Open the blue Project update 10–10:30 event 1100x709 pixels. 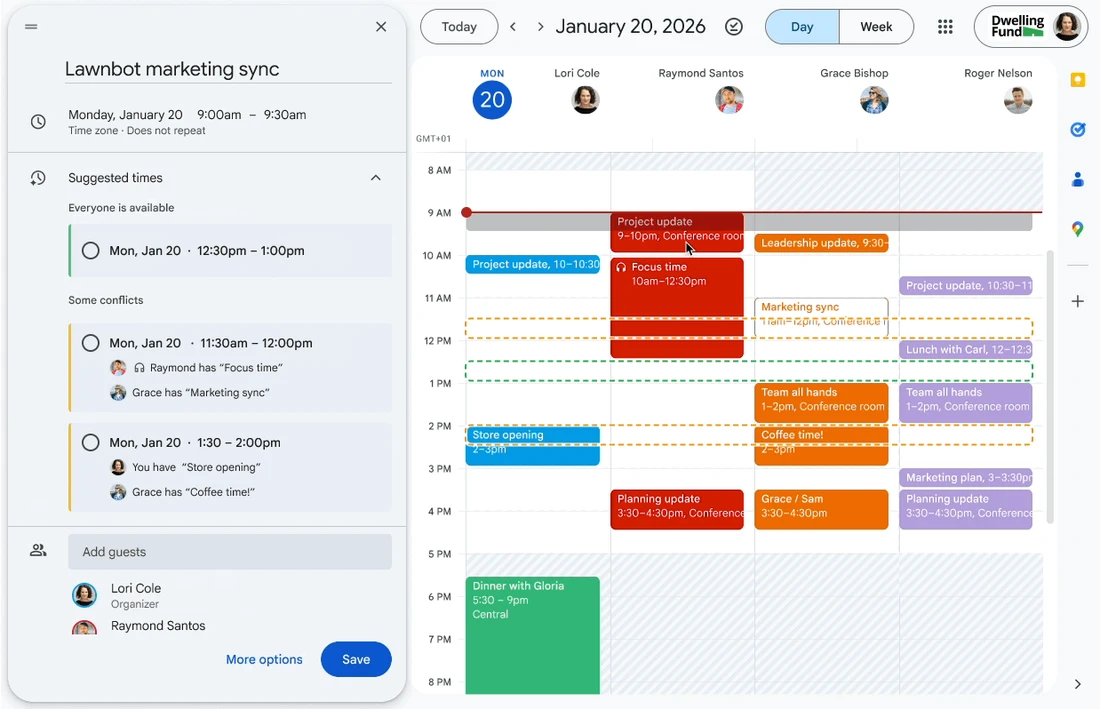point(533,264)
